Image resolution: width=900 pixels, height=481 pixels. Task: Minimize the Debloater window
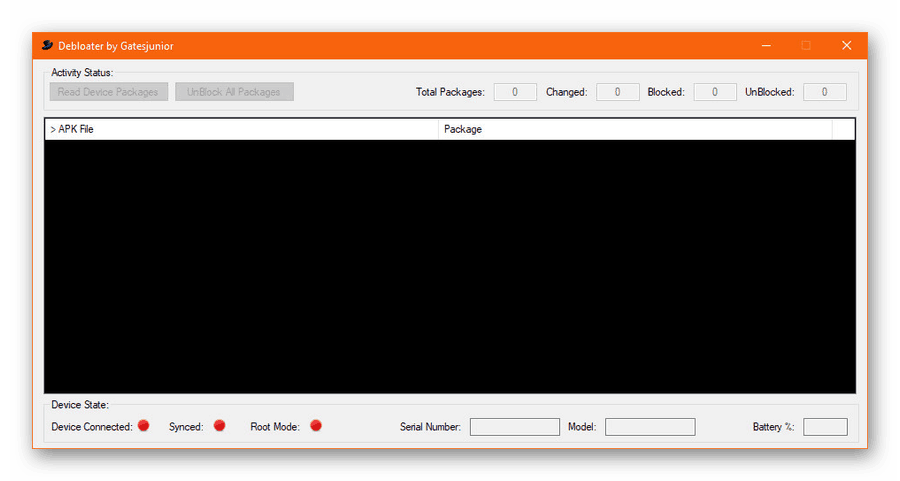coord(766,45)
